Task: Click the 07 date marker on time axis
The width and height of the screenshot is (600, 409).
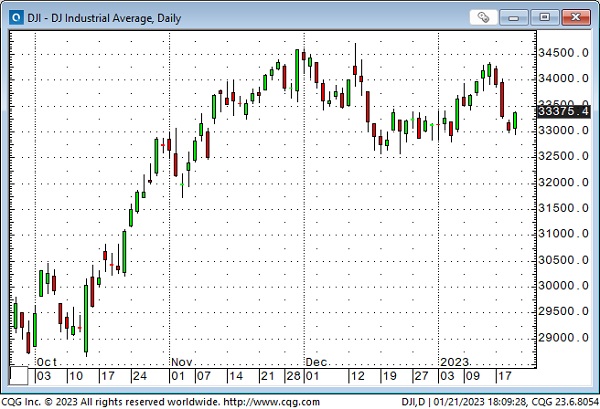Action: click(204, 376)
